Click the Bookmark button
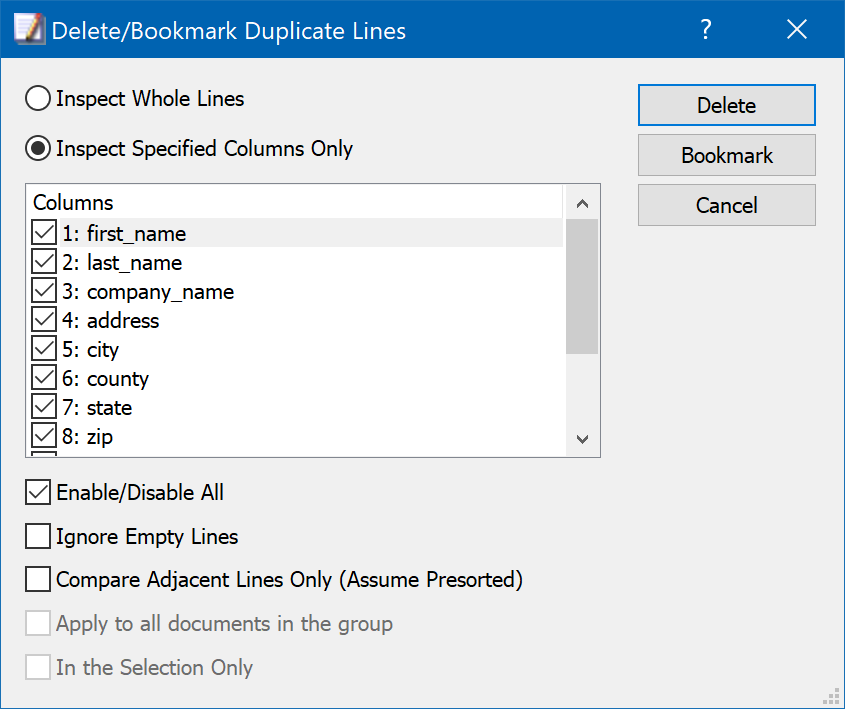Screen dimensions: 845x709 [726, 155]
